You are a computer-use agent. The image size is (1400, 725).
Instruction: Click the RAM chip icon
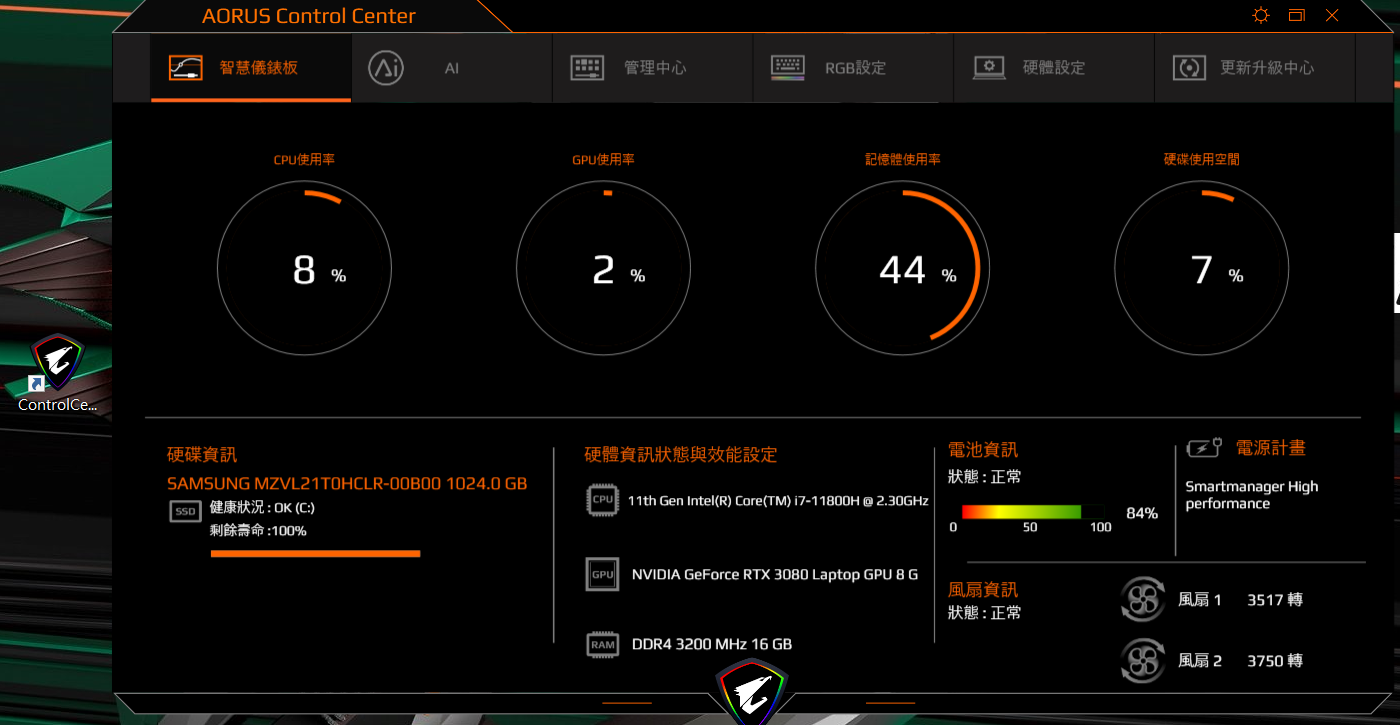click(x=602, y=644)
